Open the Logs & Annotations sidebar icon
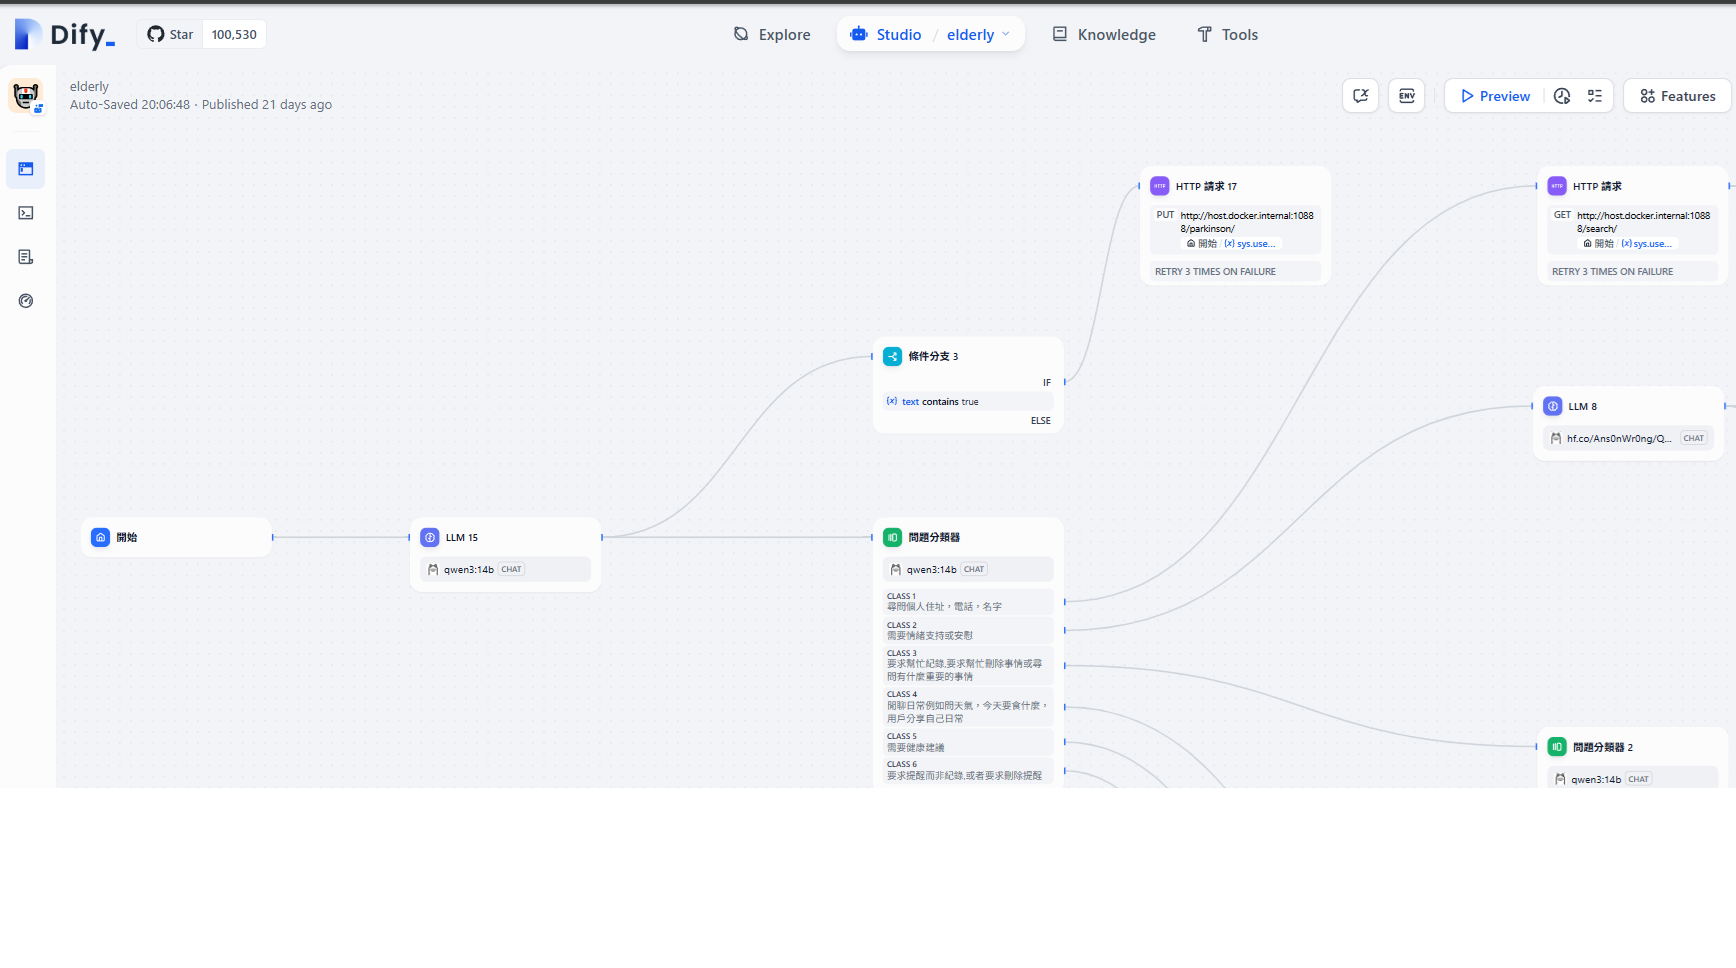Viewport: 1736px width, 968px height. [26, 257]
